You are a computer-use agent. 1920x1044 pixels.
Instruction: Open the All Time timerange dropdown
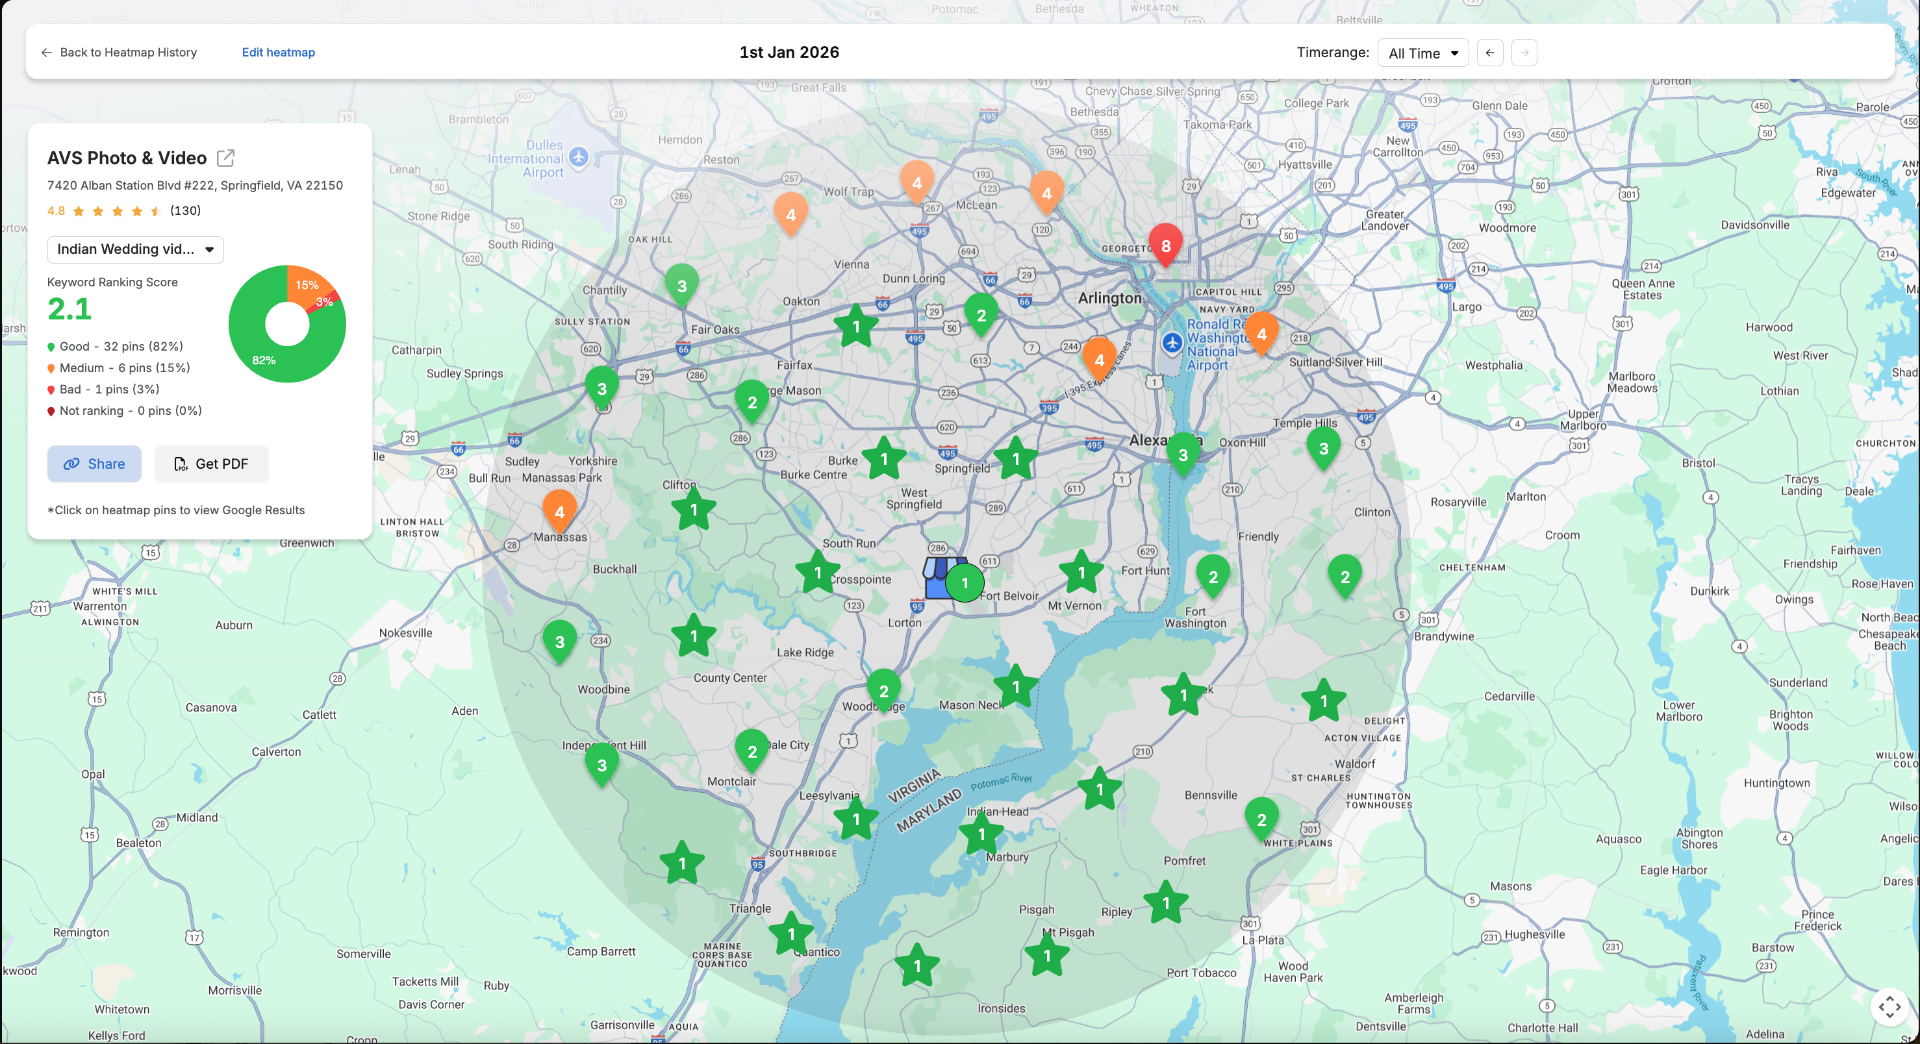click(x=1422, y=52)
